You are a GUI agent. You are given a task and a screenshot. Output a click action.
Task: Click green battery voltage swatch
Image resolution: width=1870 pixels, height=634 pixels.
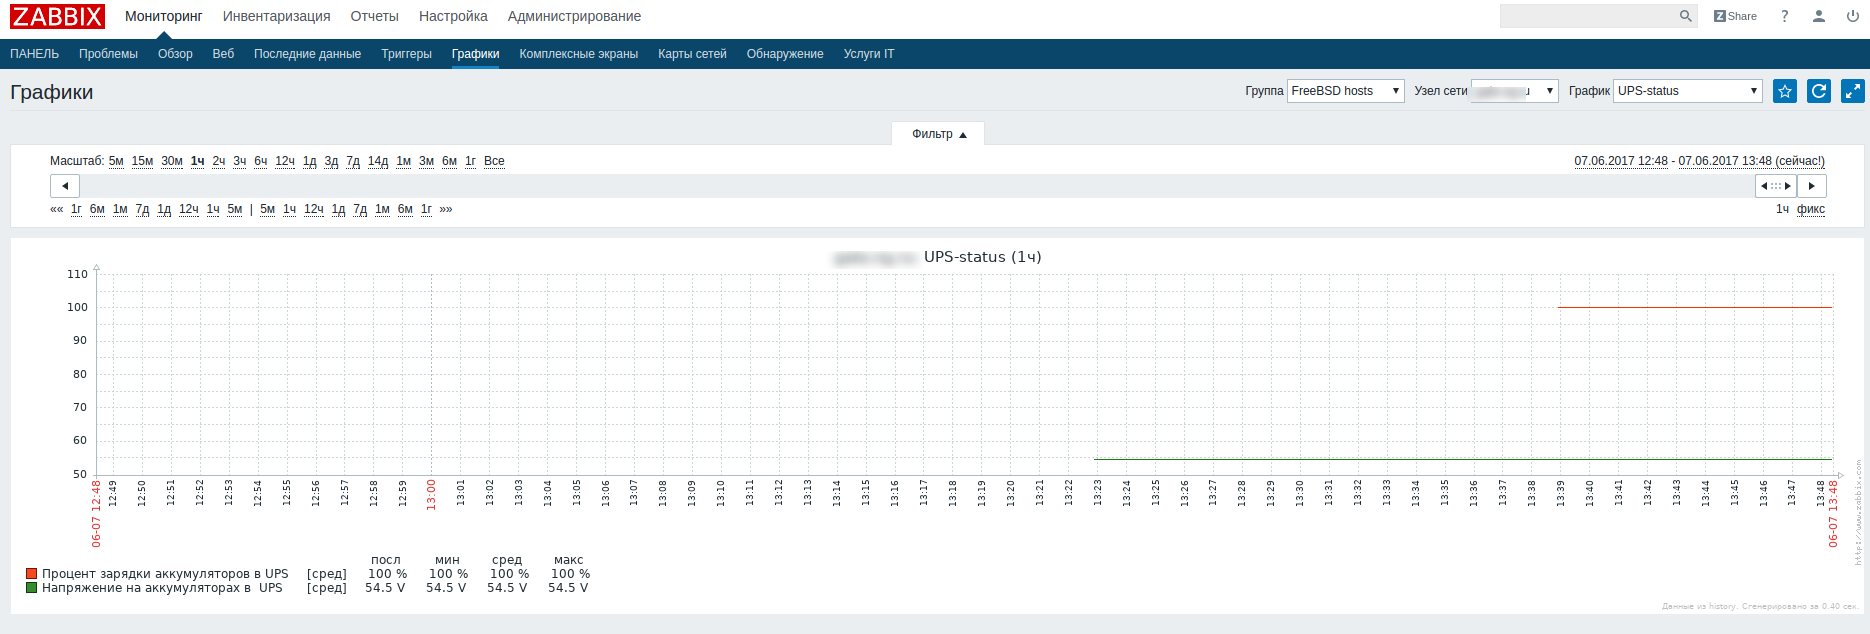pyautogui.click(x=32, y=588)
